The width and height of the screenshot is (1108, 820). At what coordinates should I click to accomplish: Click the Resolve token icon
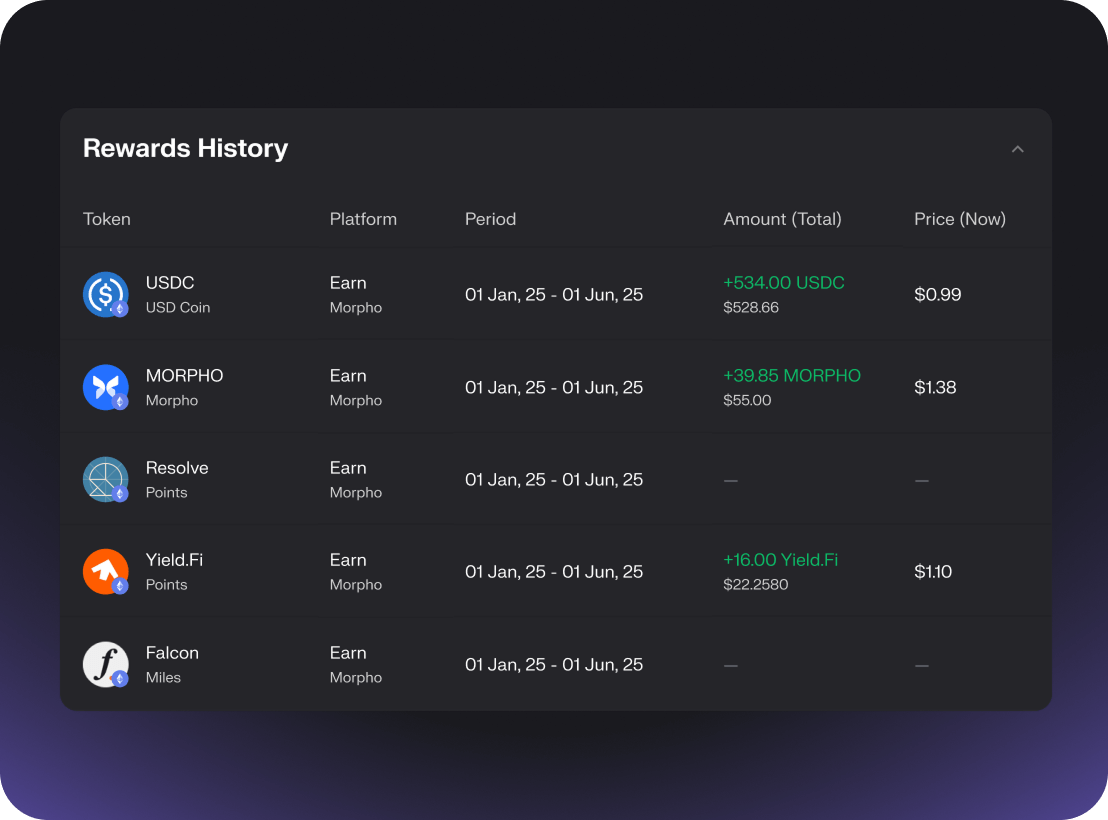tap(105, 479)
